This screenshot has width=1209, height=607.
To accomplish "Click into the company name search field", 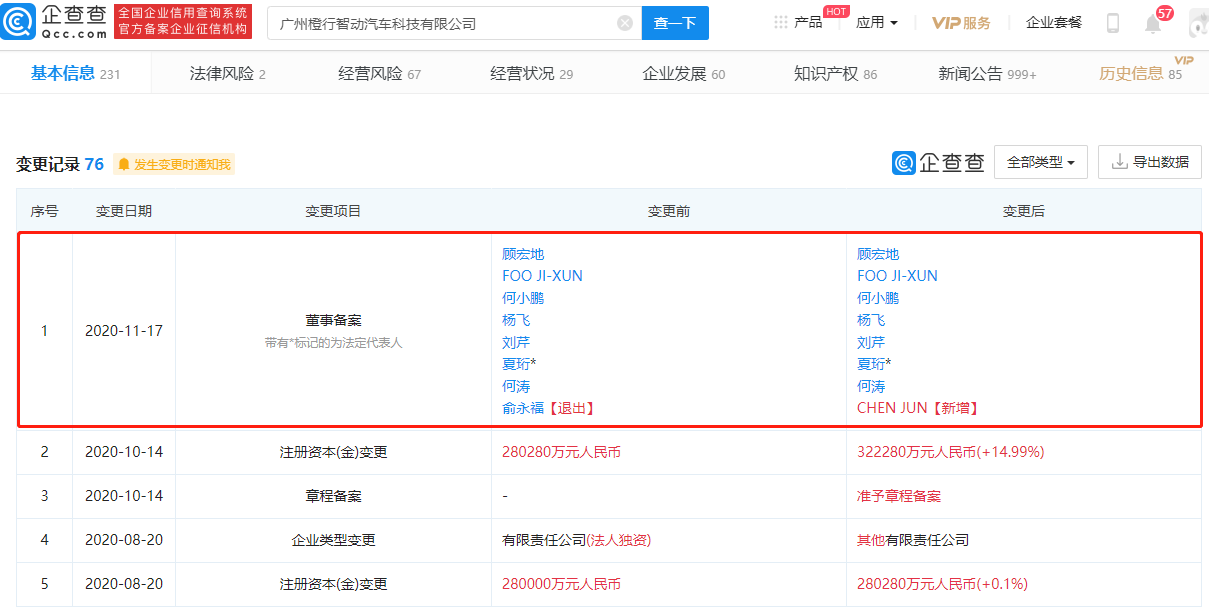I will (x=440, y=23).
